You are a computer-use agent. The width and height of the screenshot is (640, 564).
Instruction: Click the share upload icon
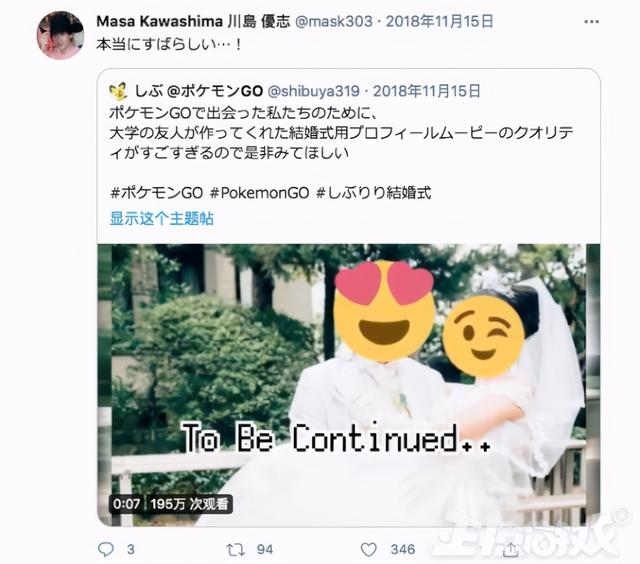510,550
